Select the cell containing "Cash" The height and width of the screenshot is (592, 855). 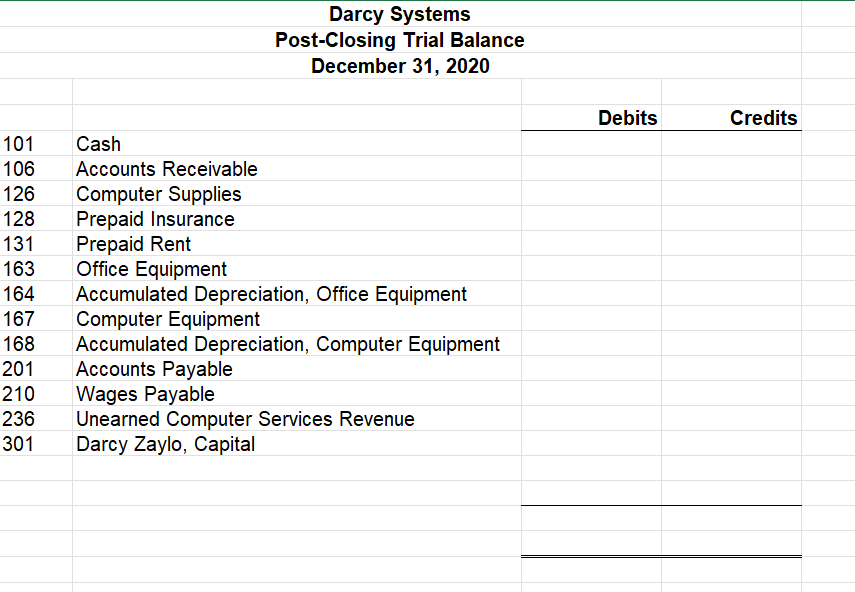98,144
